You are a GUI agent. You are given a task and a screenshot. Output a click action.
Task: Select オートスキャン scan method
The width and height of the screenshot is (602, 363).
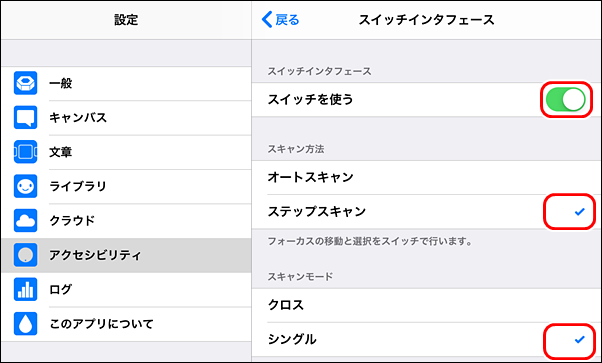[427, 177]
